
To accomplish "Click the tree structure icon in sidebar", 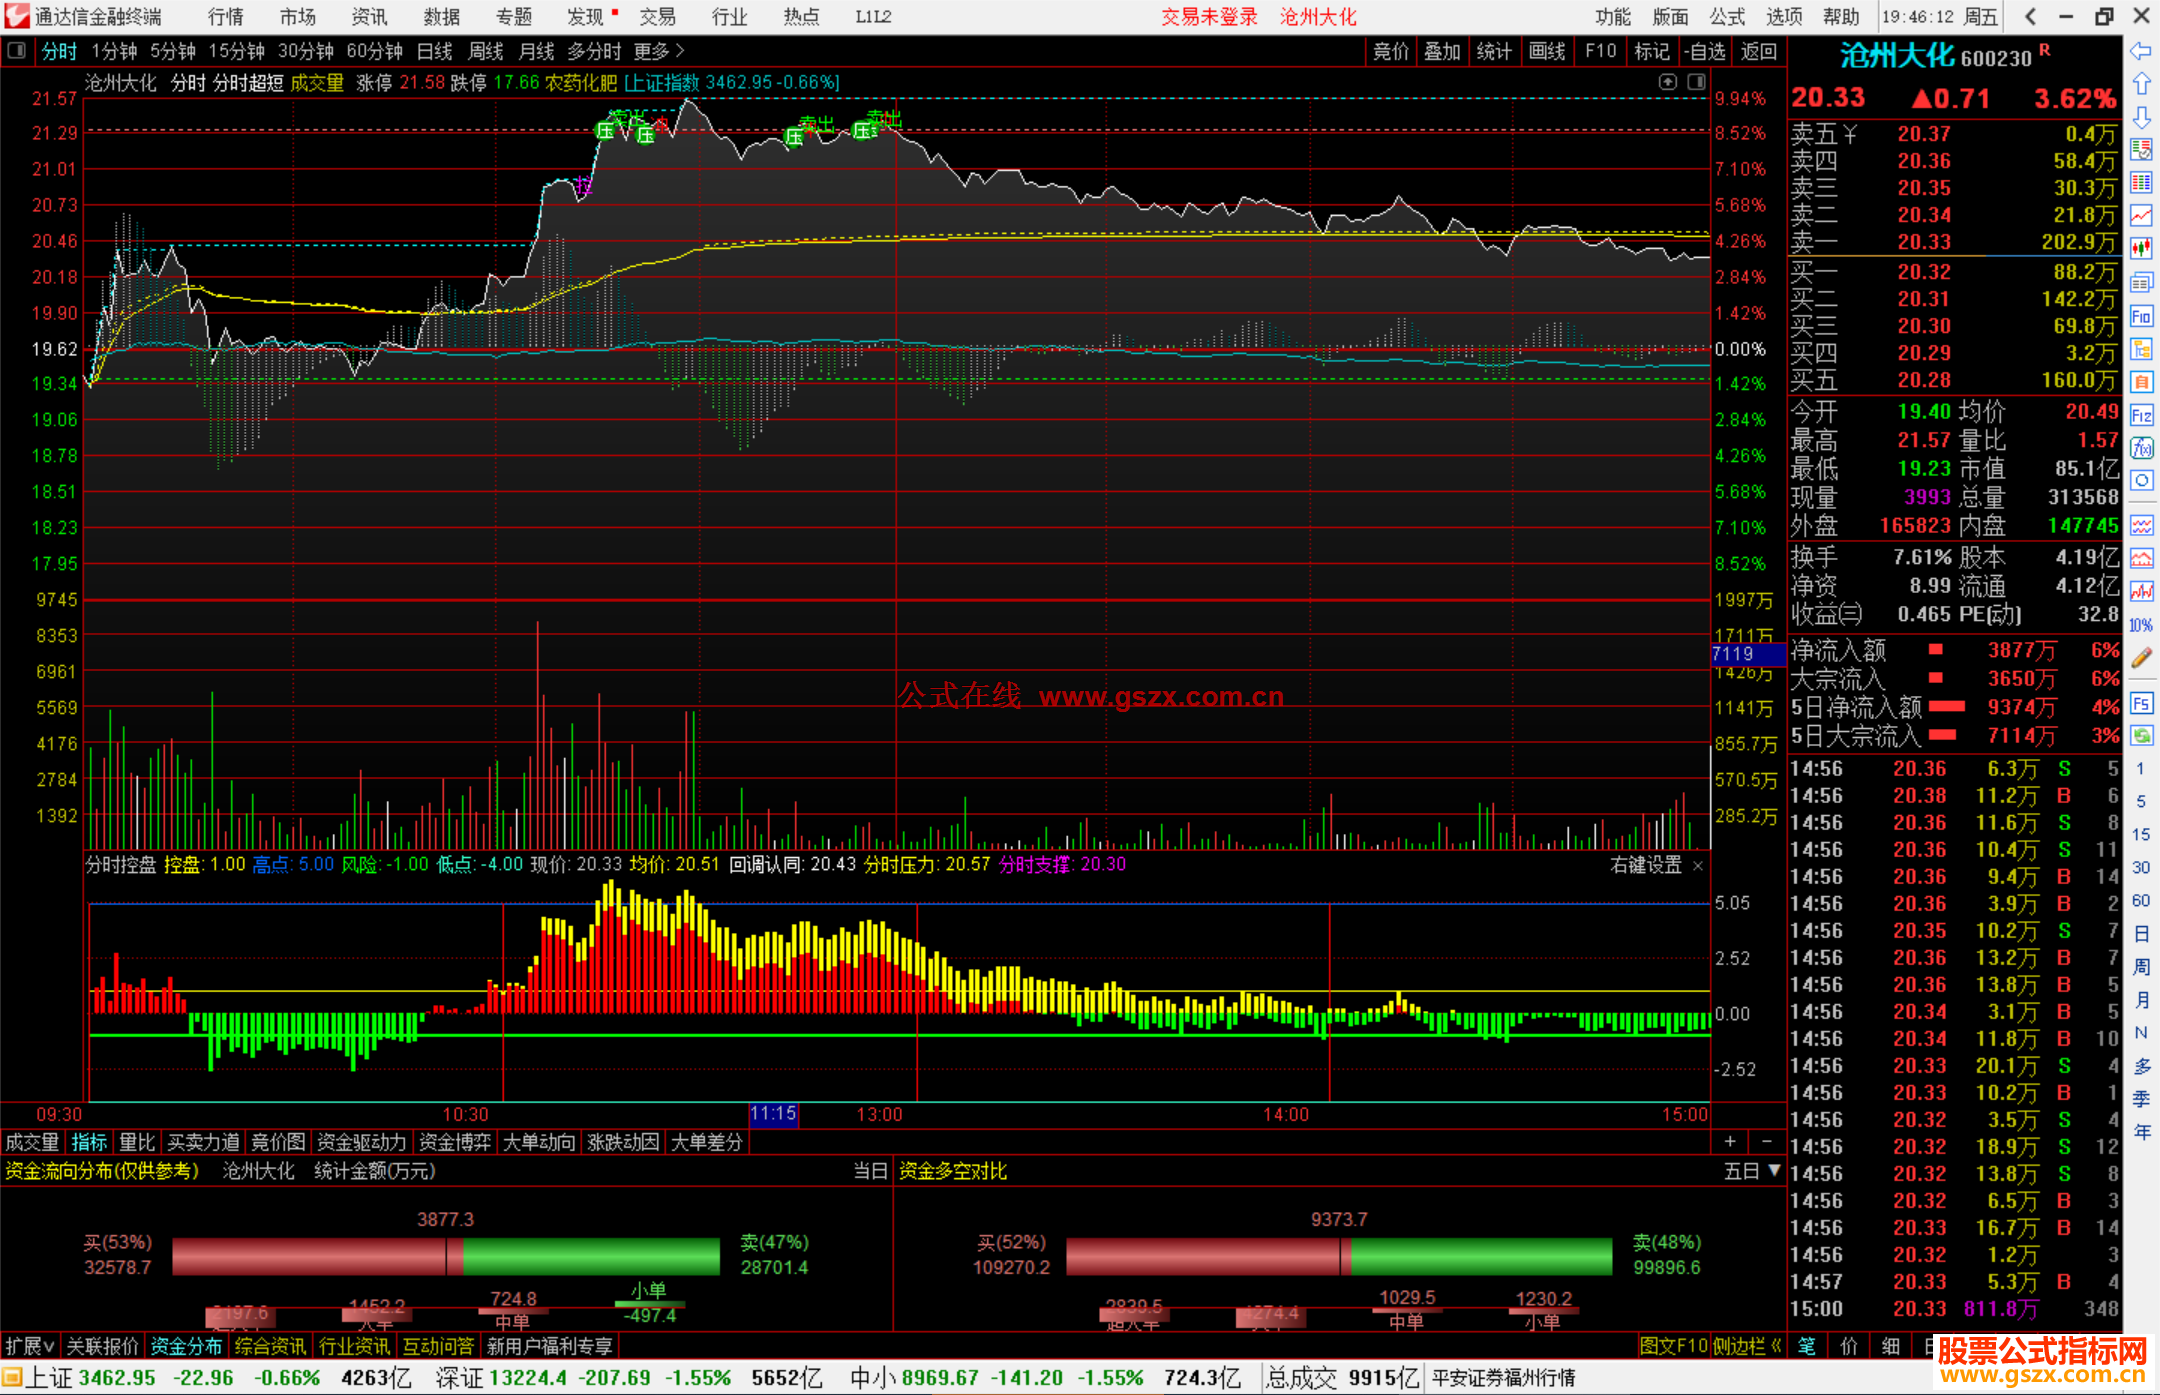I will [2141, 349].
